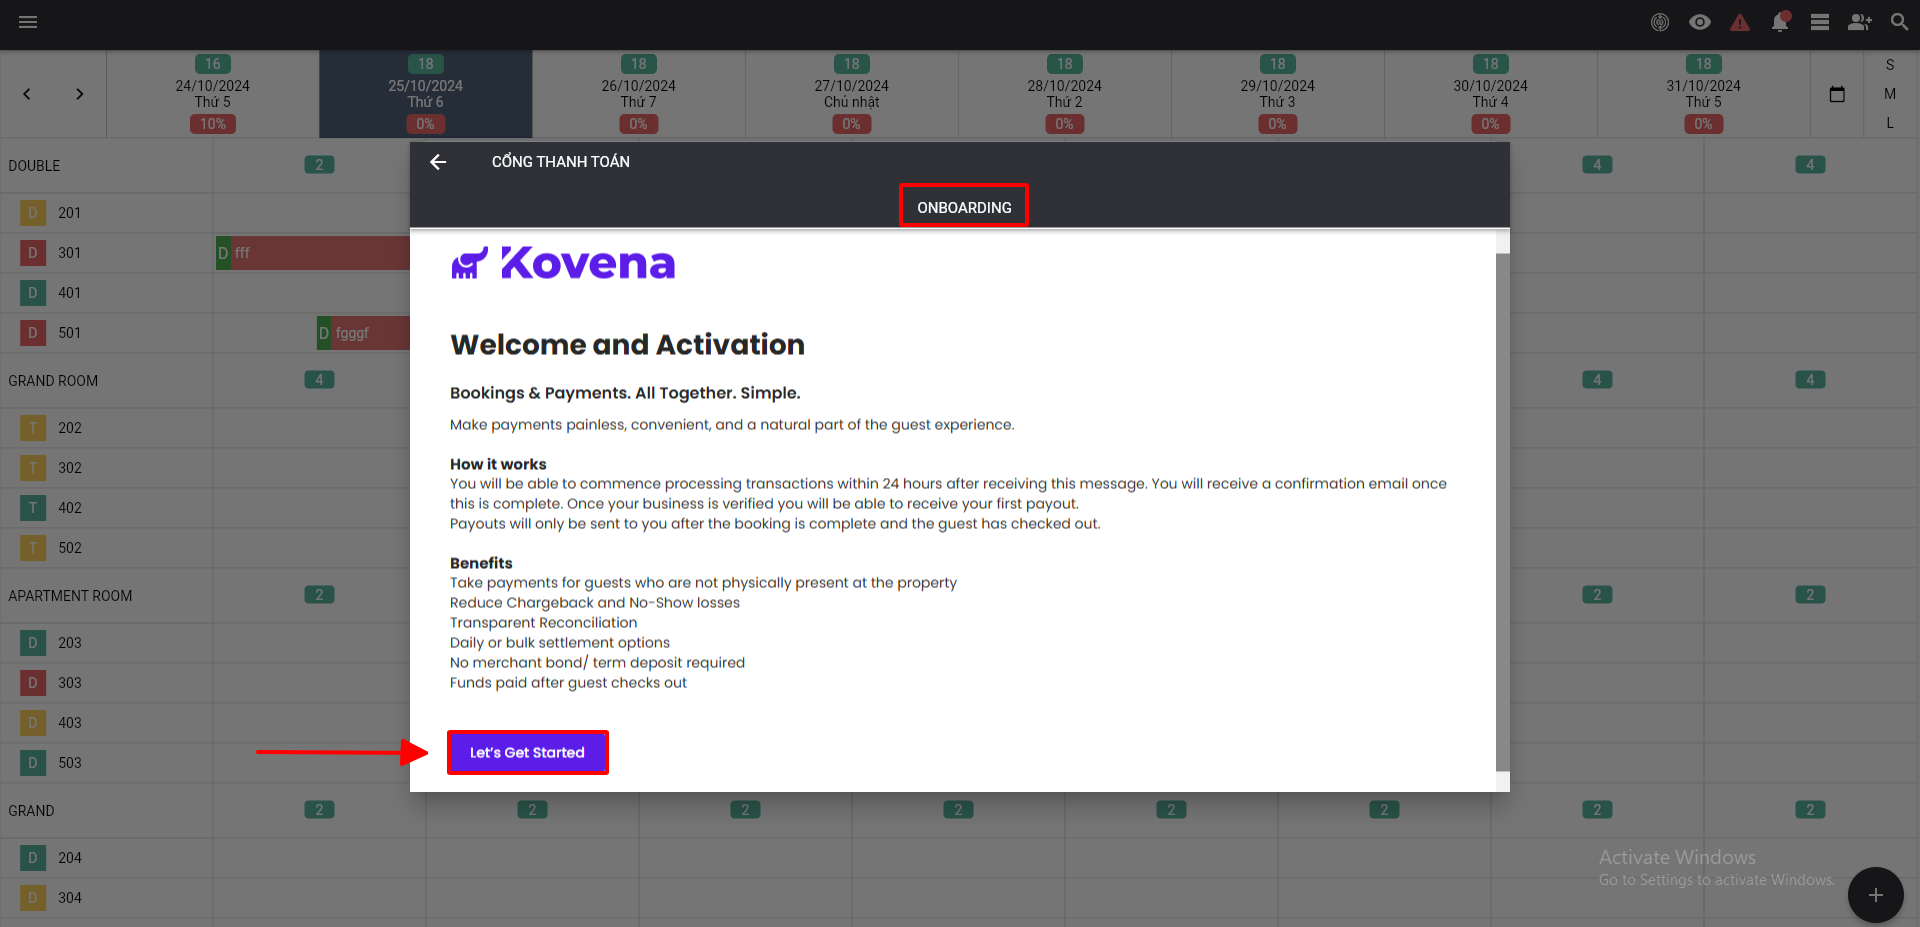Screen dimensions: 1920x927
Task: Go to next dates with right chevron
Action: (79, 94)
